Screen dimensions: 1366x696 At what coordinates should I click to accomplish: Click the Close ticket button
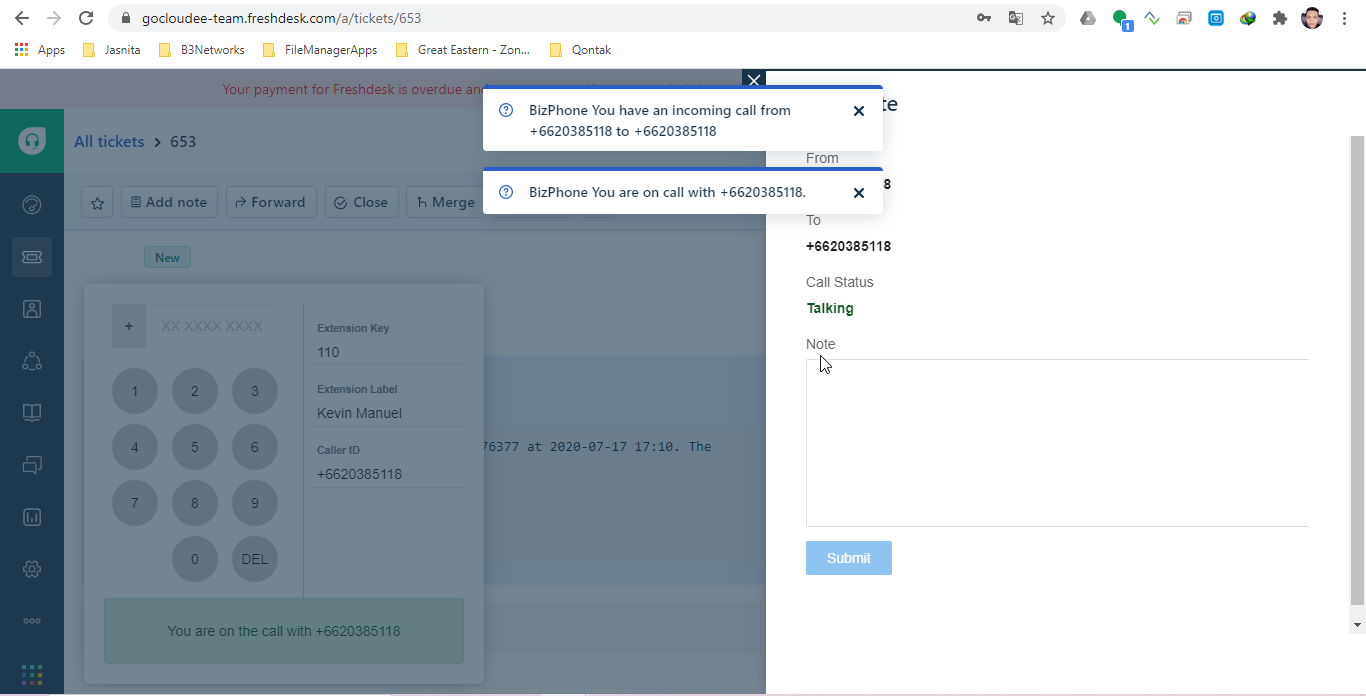point(361,202)
